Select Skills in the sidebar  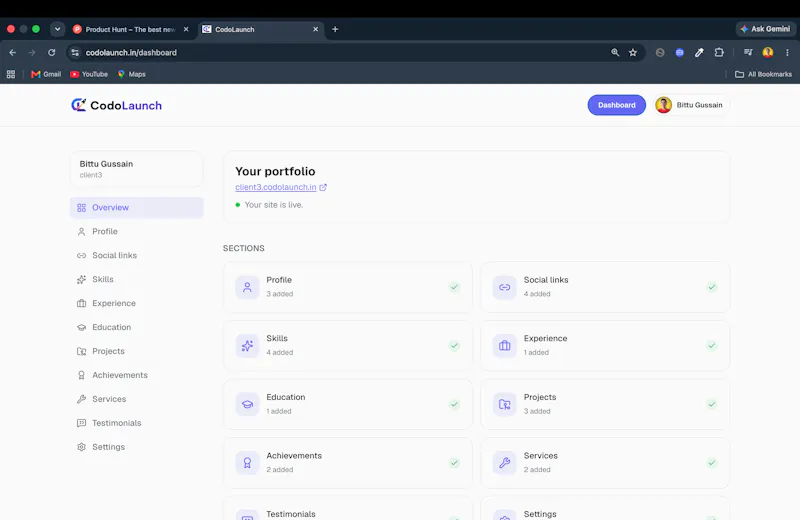[x=136, y=280]
